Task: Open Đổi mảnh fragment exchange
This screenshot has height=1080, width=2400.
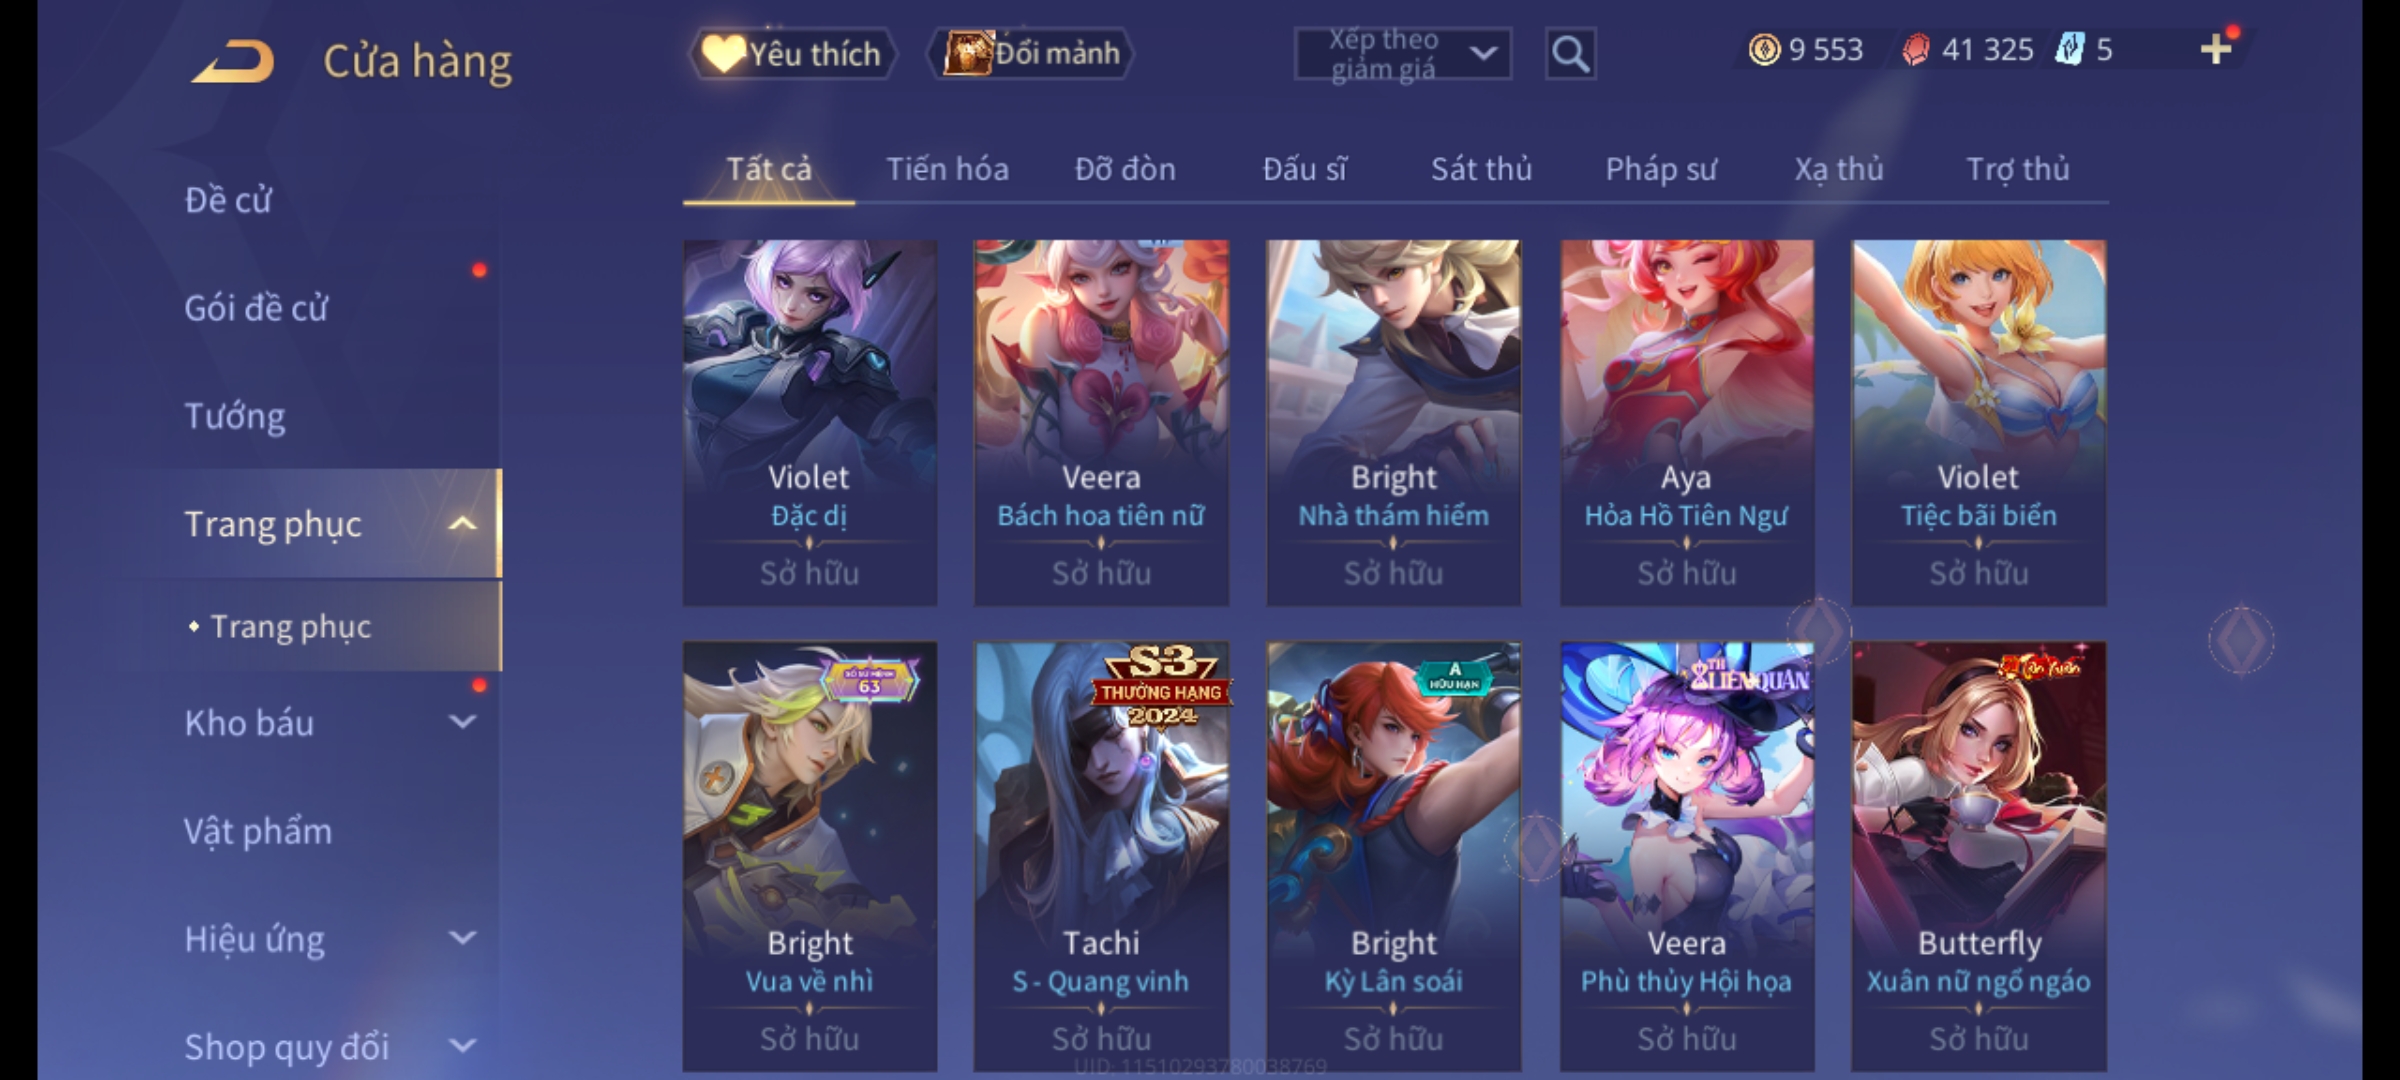Action: (1031, 53)
